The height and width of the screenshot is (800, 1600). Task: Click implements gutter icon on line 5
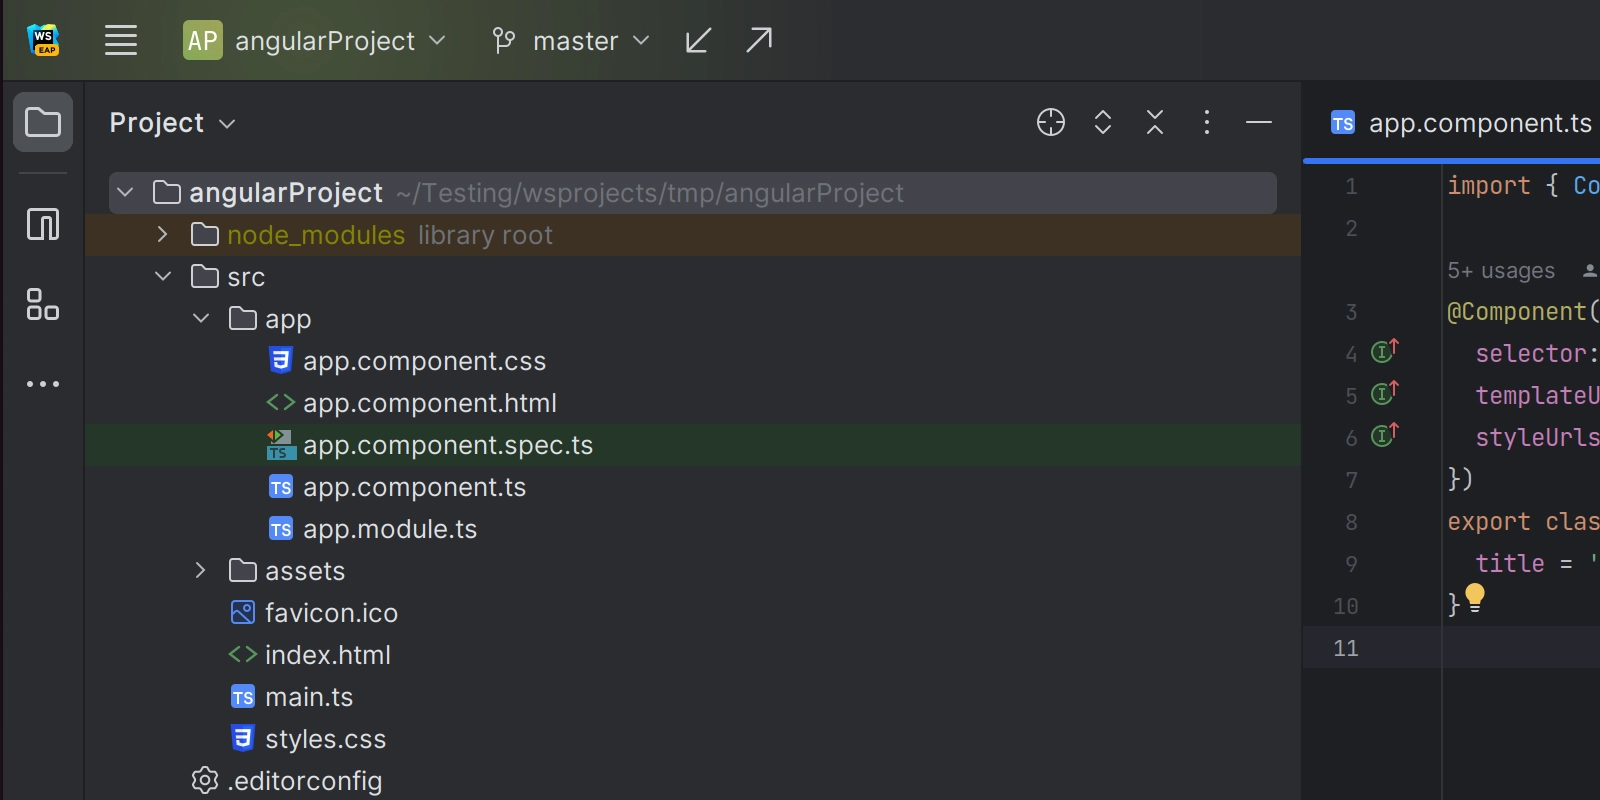point(1385,393)
